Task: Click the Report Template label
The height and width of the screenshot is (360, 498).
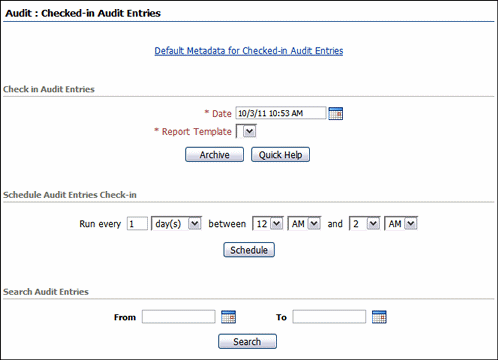Action: pos(196,132)
